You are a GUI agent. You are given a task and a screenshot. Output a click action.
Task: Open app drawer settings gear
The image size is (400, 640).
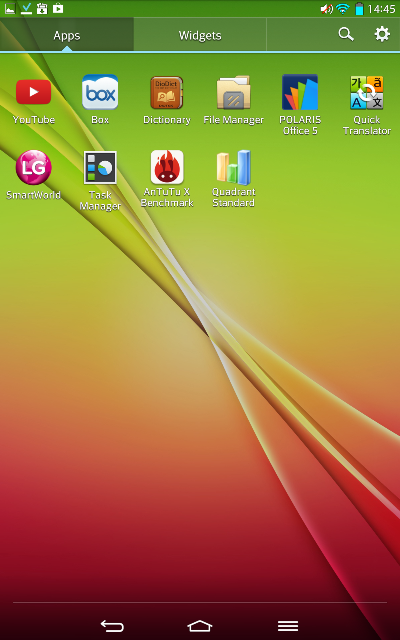coord(382,34)
